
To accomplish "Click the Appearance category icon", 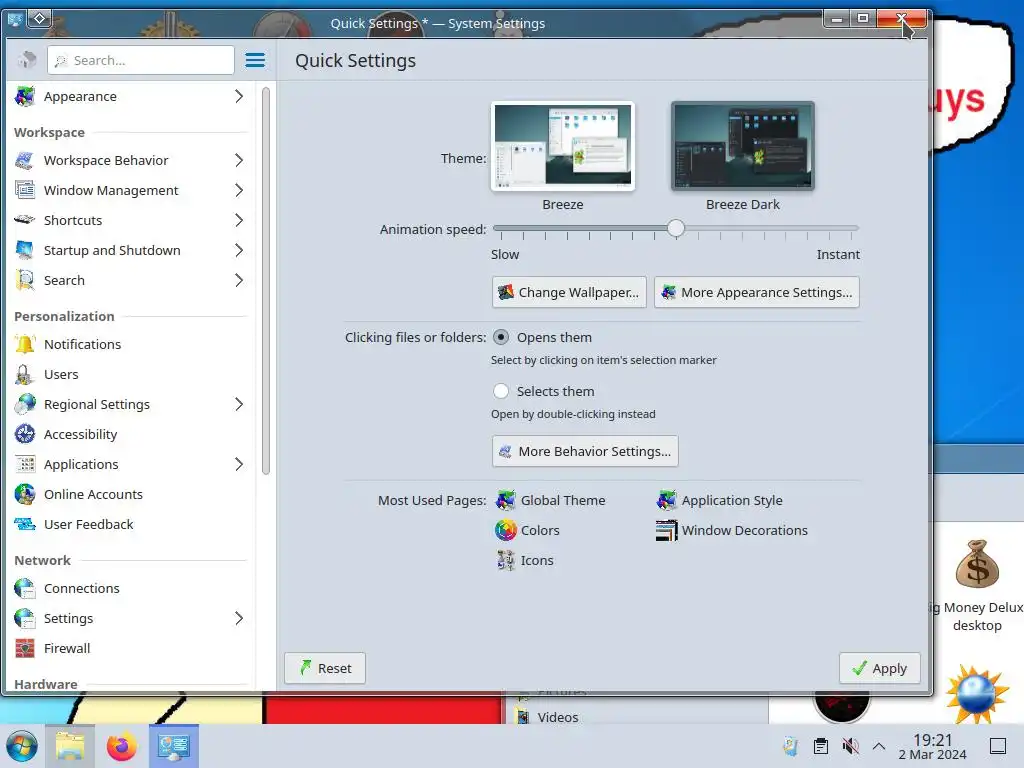I will [x=25, y=96].
